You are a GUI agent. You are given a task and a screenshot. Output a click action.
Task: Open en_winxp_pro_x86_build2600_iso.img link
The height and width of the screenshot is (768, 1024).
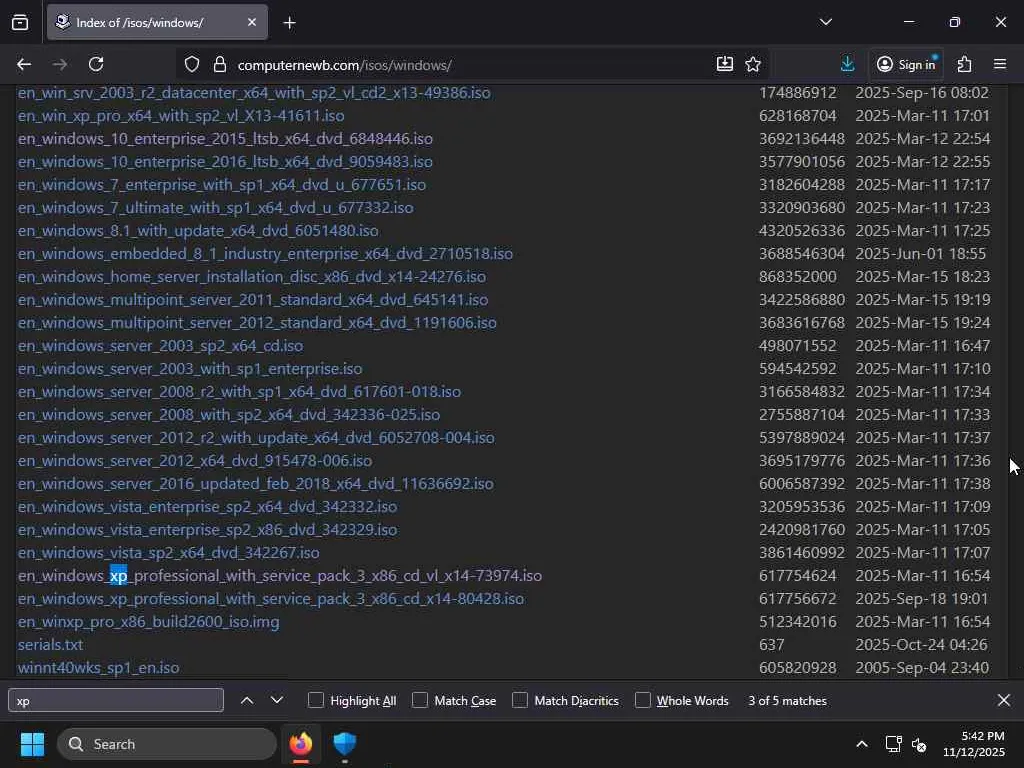click(x=148, y=621)
